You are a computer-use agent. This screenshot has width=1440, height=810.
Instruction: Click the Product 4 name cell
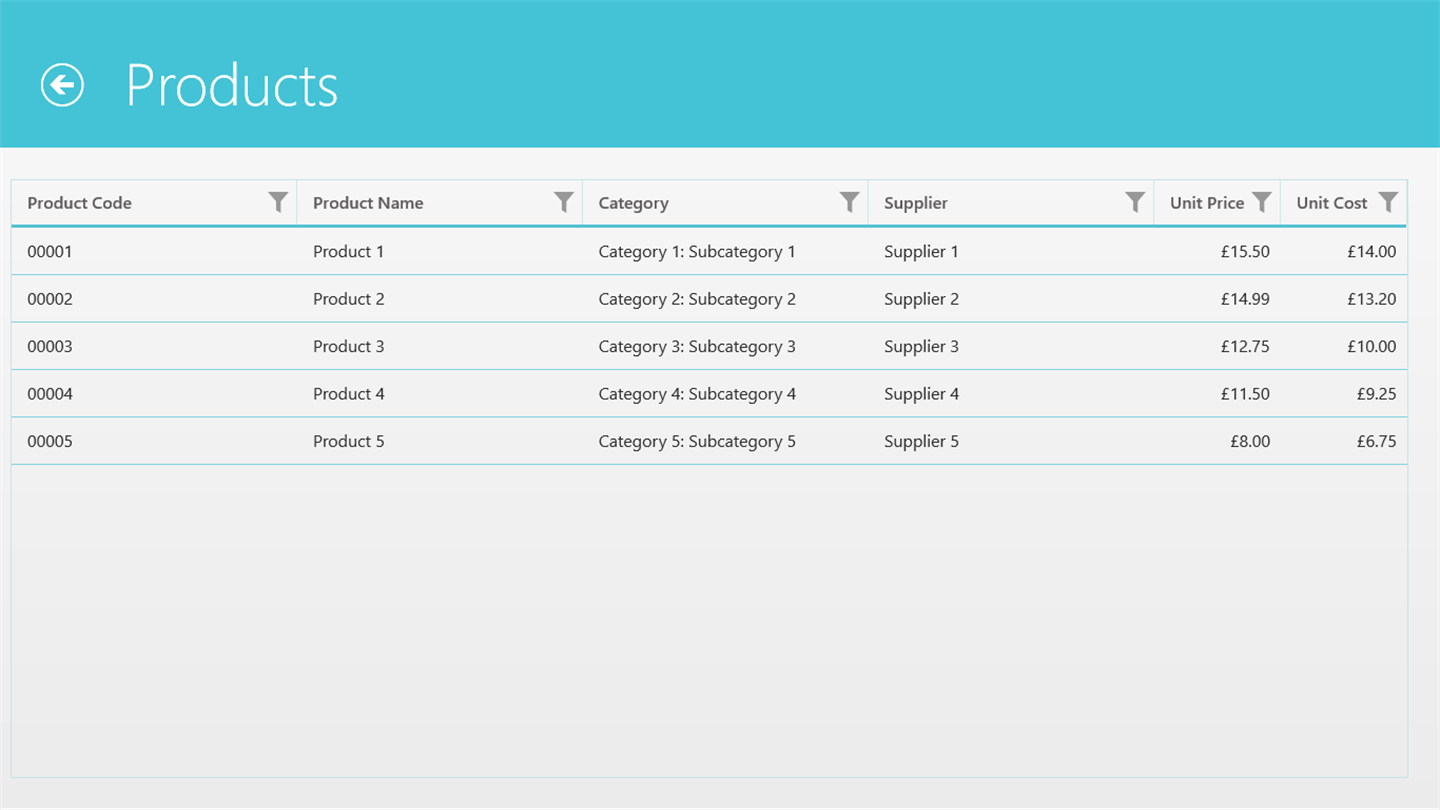coord(440,394)
